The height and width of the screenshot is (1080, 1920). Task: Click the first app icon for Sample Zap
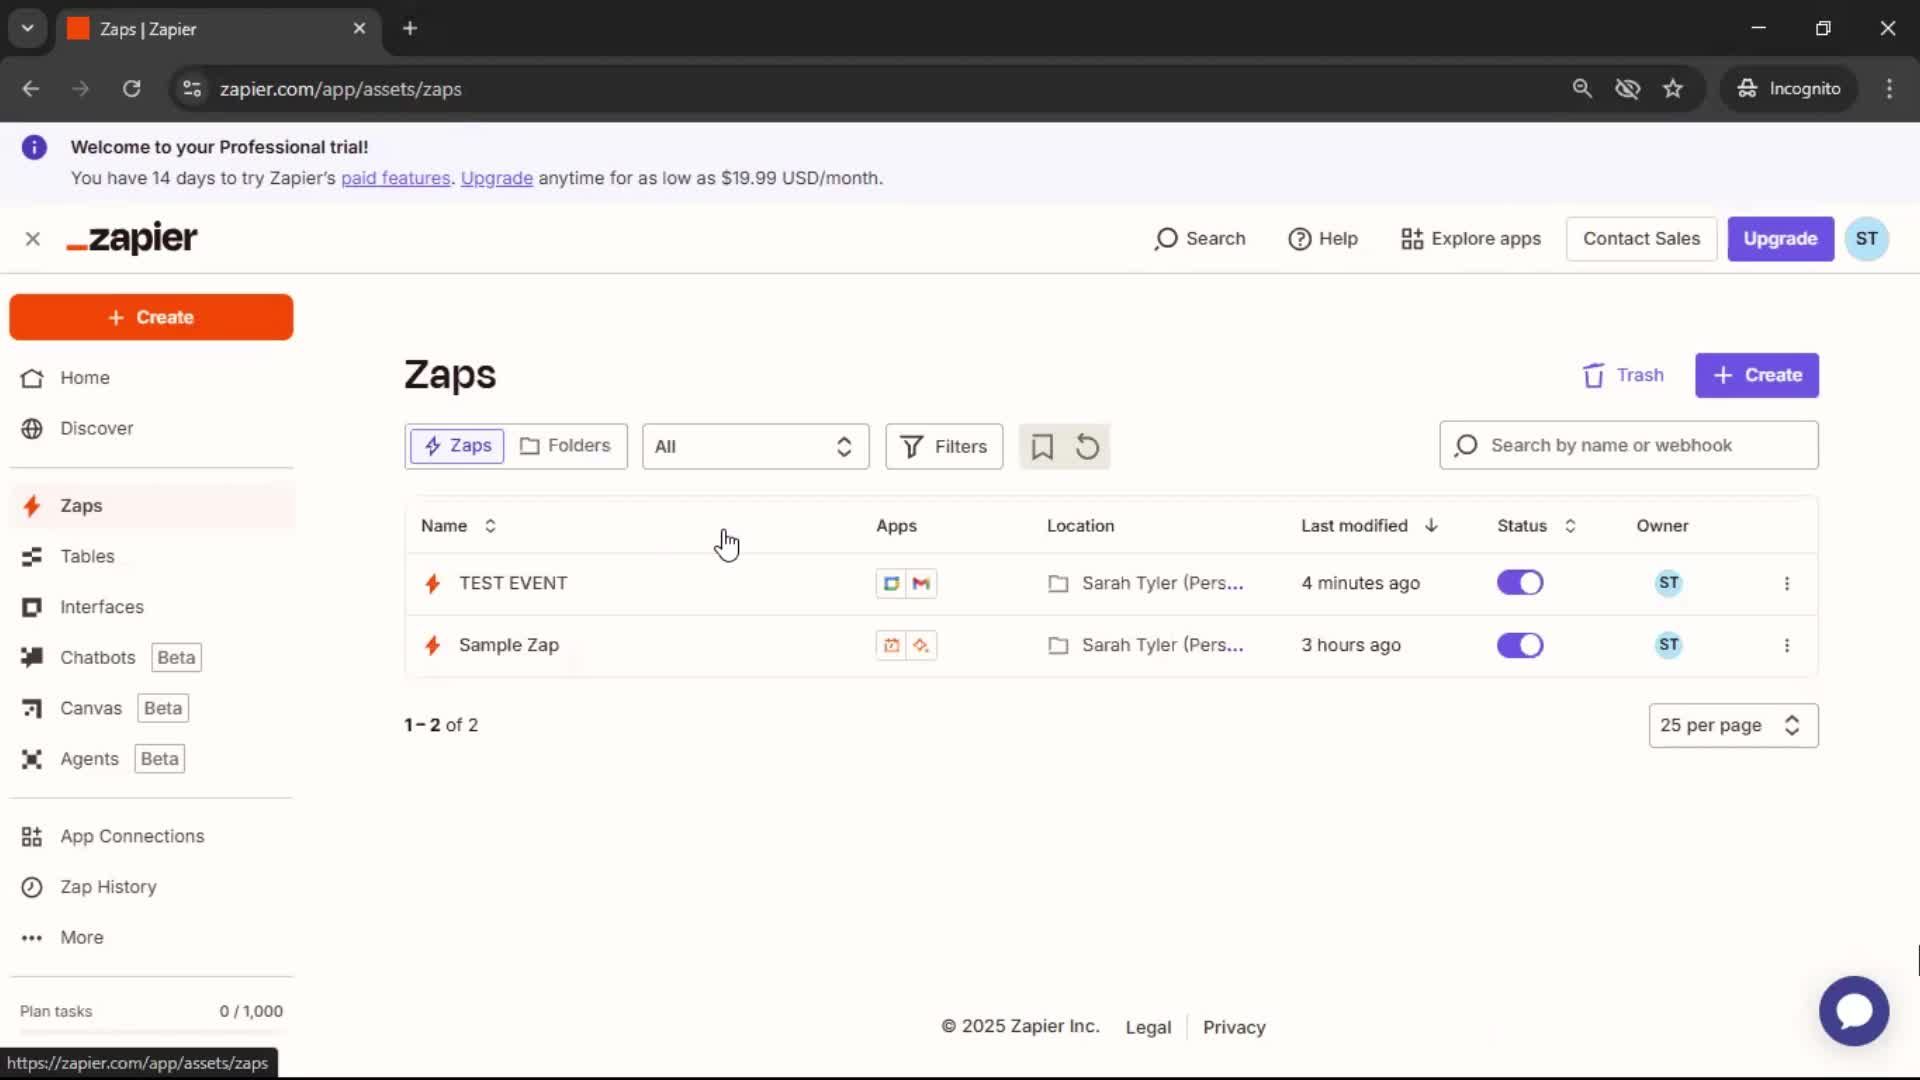pos(891,645)
